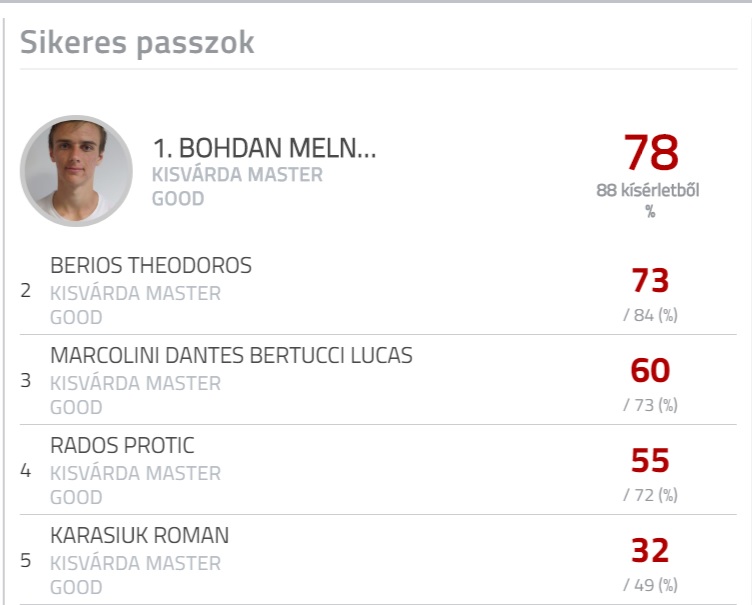Click the 55 passes stat value
Image resolution: width=752 pixels, height=605 pixels.
(x=650, y=461)
